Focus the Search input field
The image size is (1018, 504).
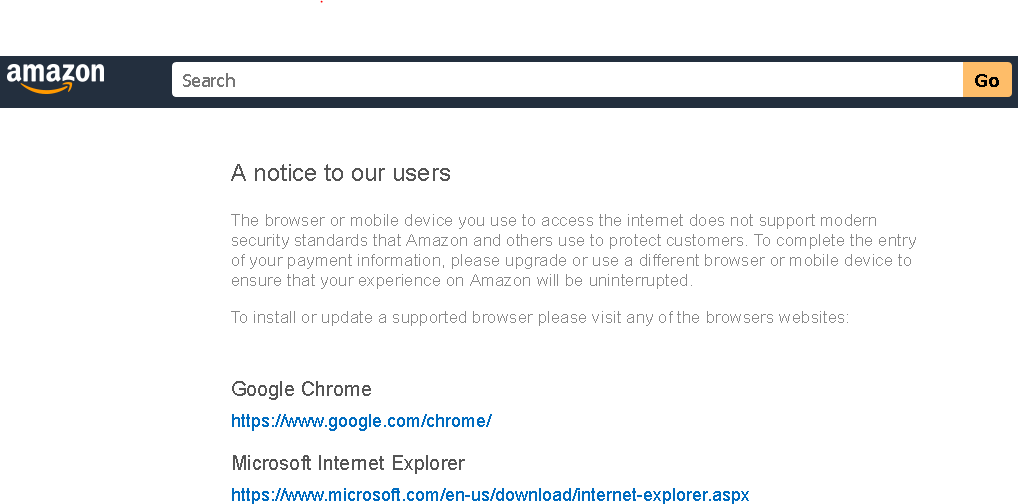tap(567, 80)
